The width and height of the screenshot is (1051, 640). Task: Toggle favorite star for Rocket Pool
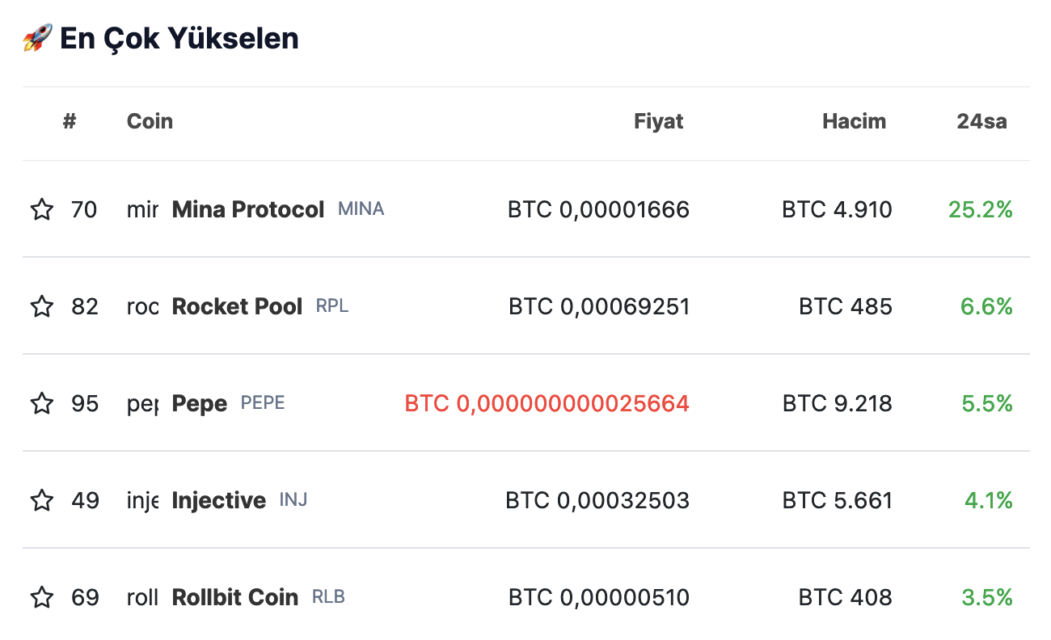42,306
